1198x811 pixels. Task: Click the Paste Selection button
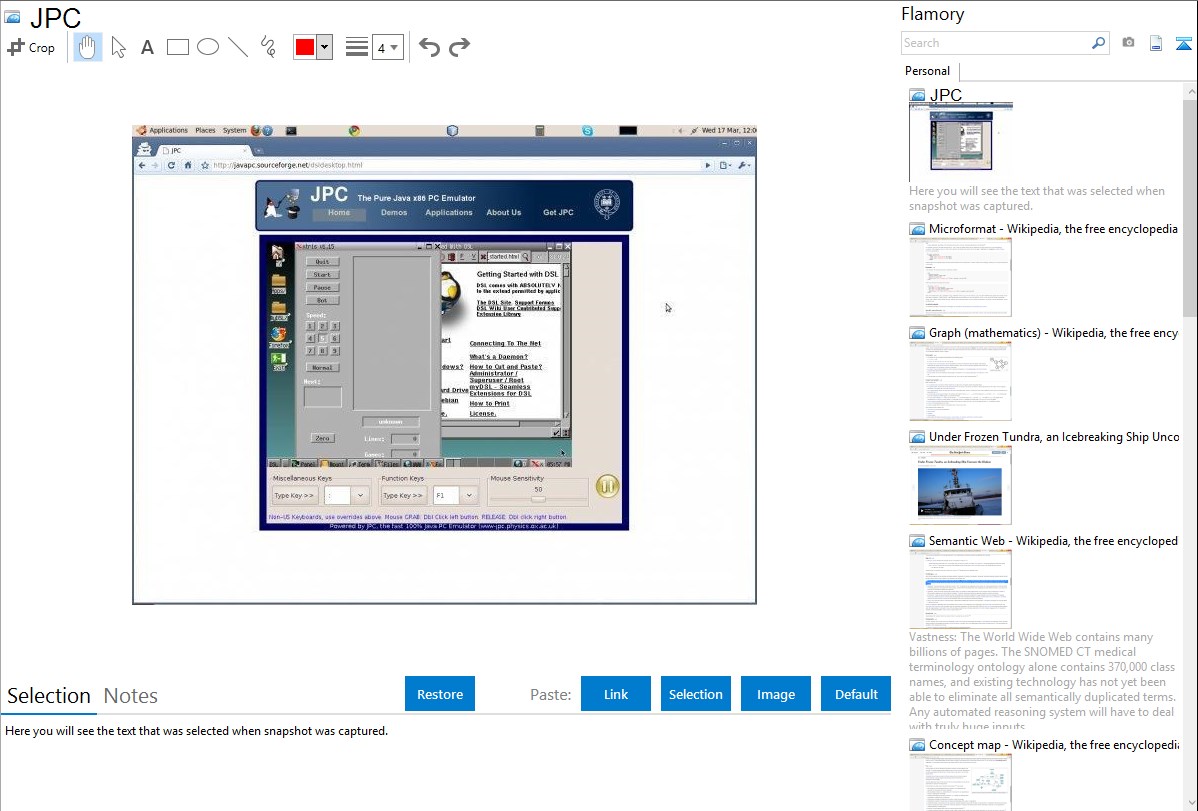(x=696, y=694)
